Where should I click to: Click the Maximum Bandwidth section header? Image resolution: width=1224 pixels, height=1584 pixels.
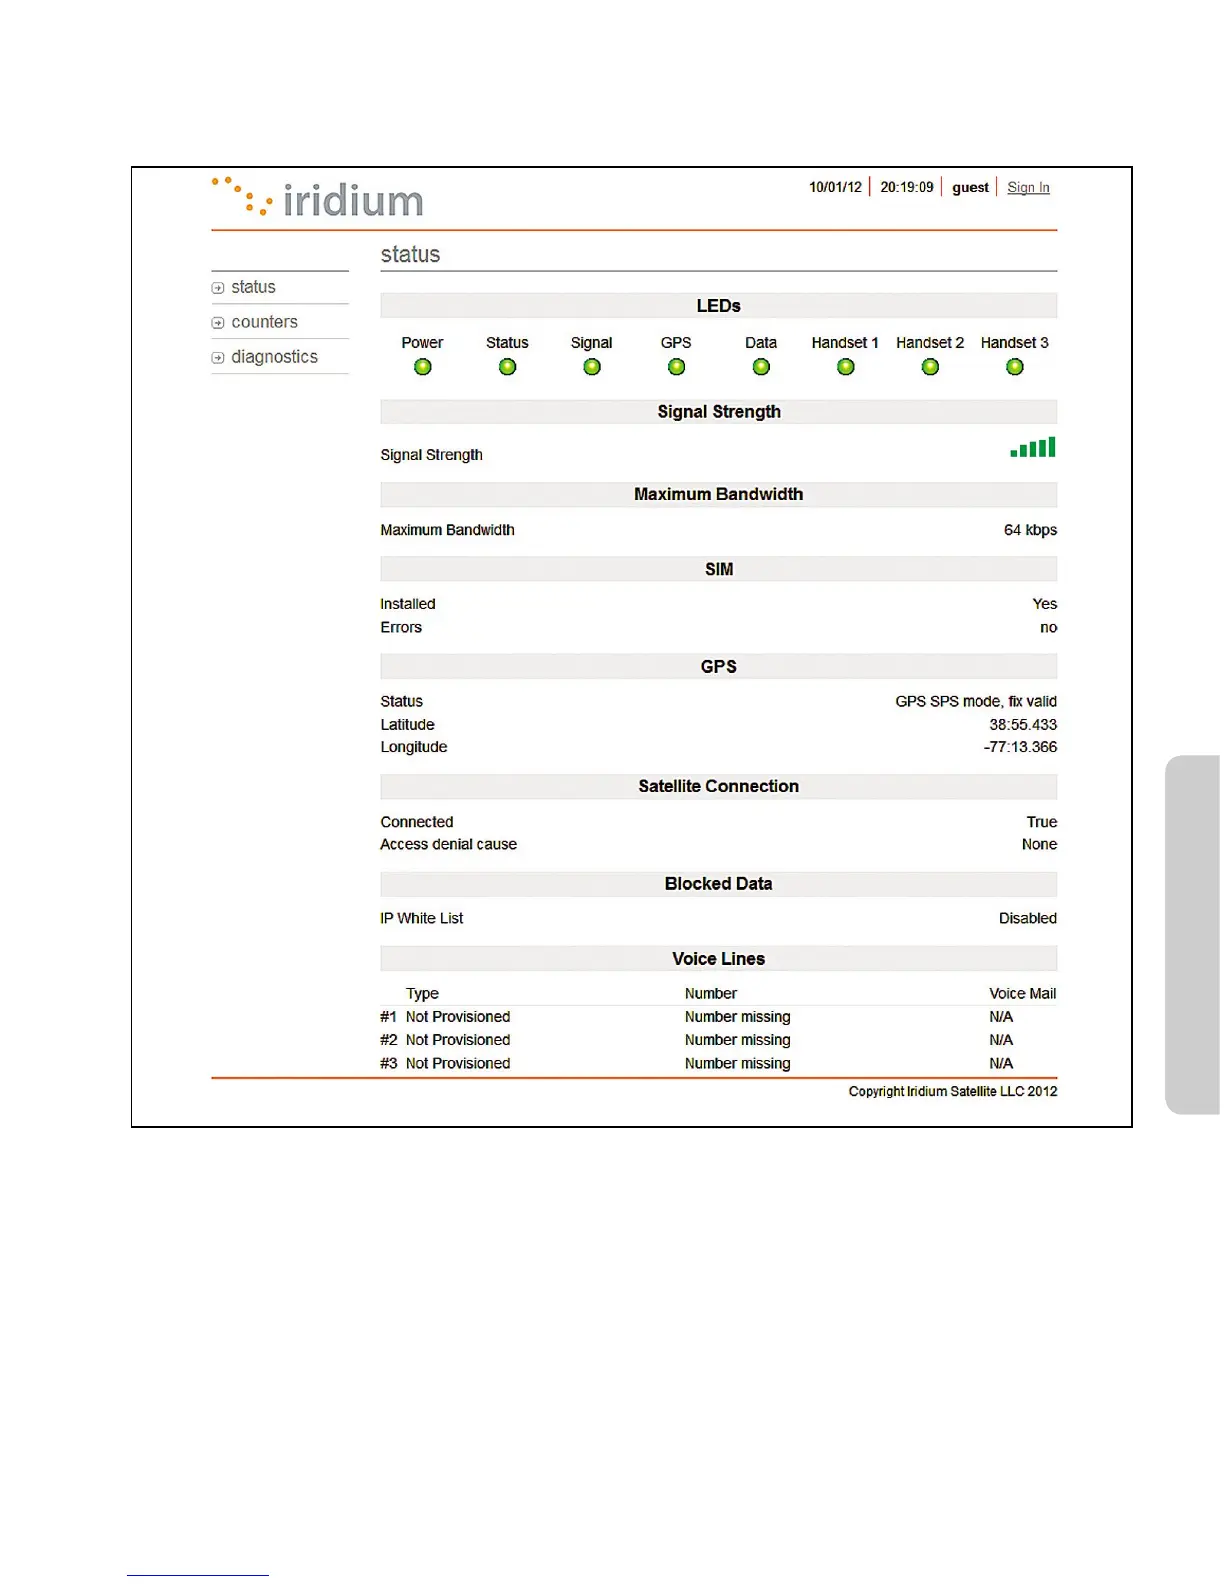[719, 494]
